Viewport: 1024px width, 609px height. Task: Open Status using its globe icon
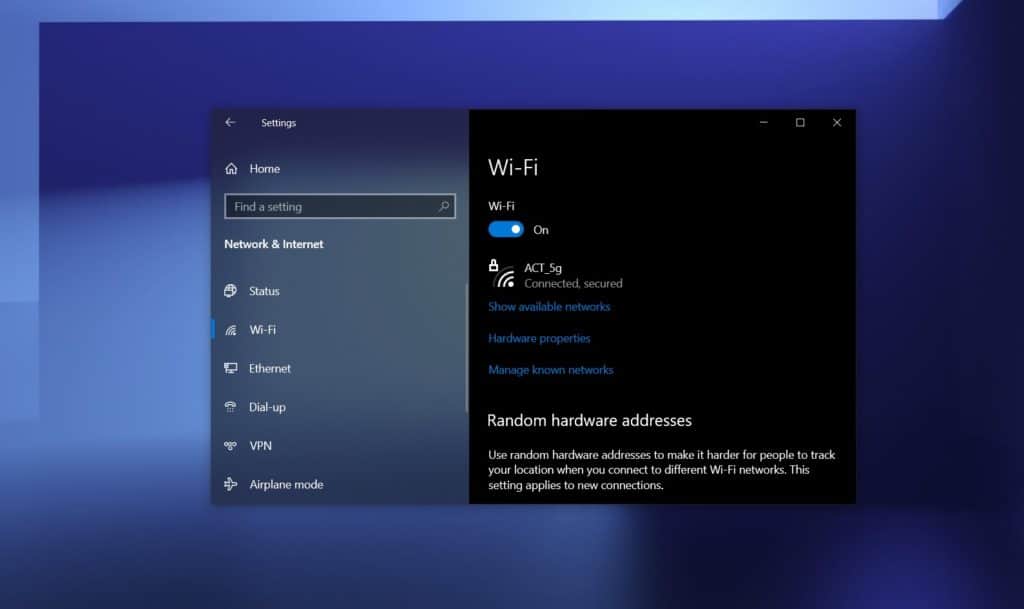point(231,291)
